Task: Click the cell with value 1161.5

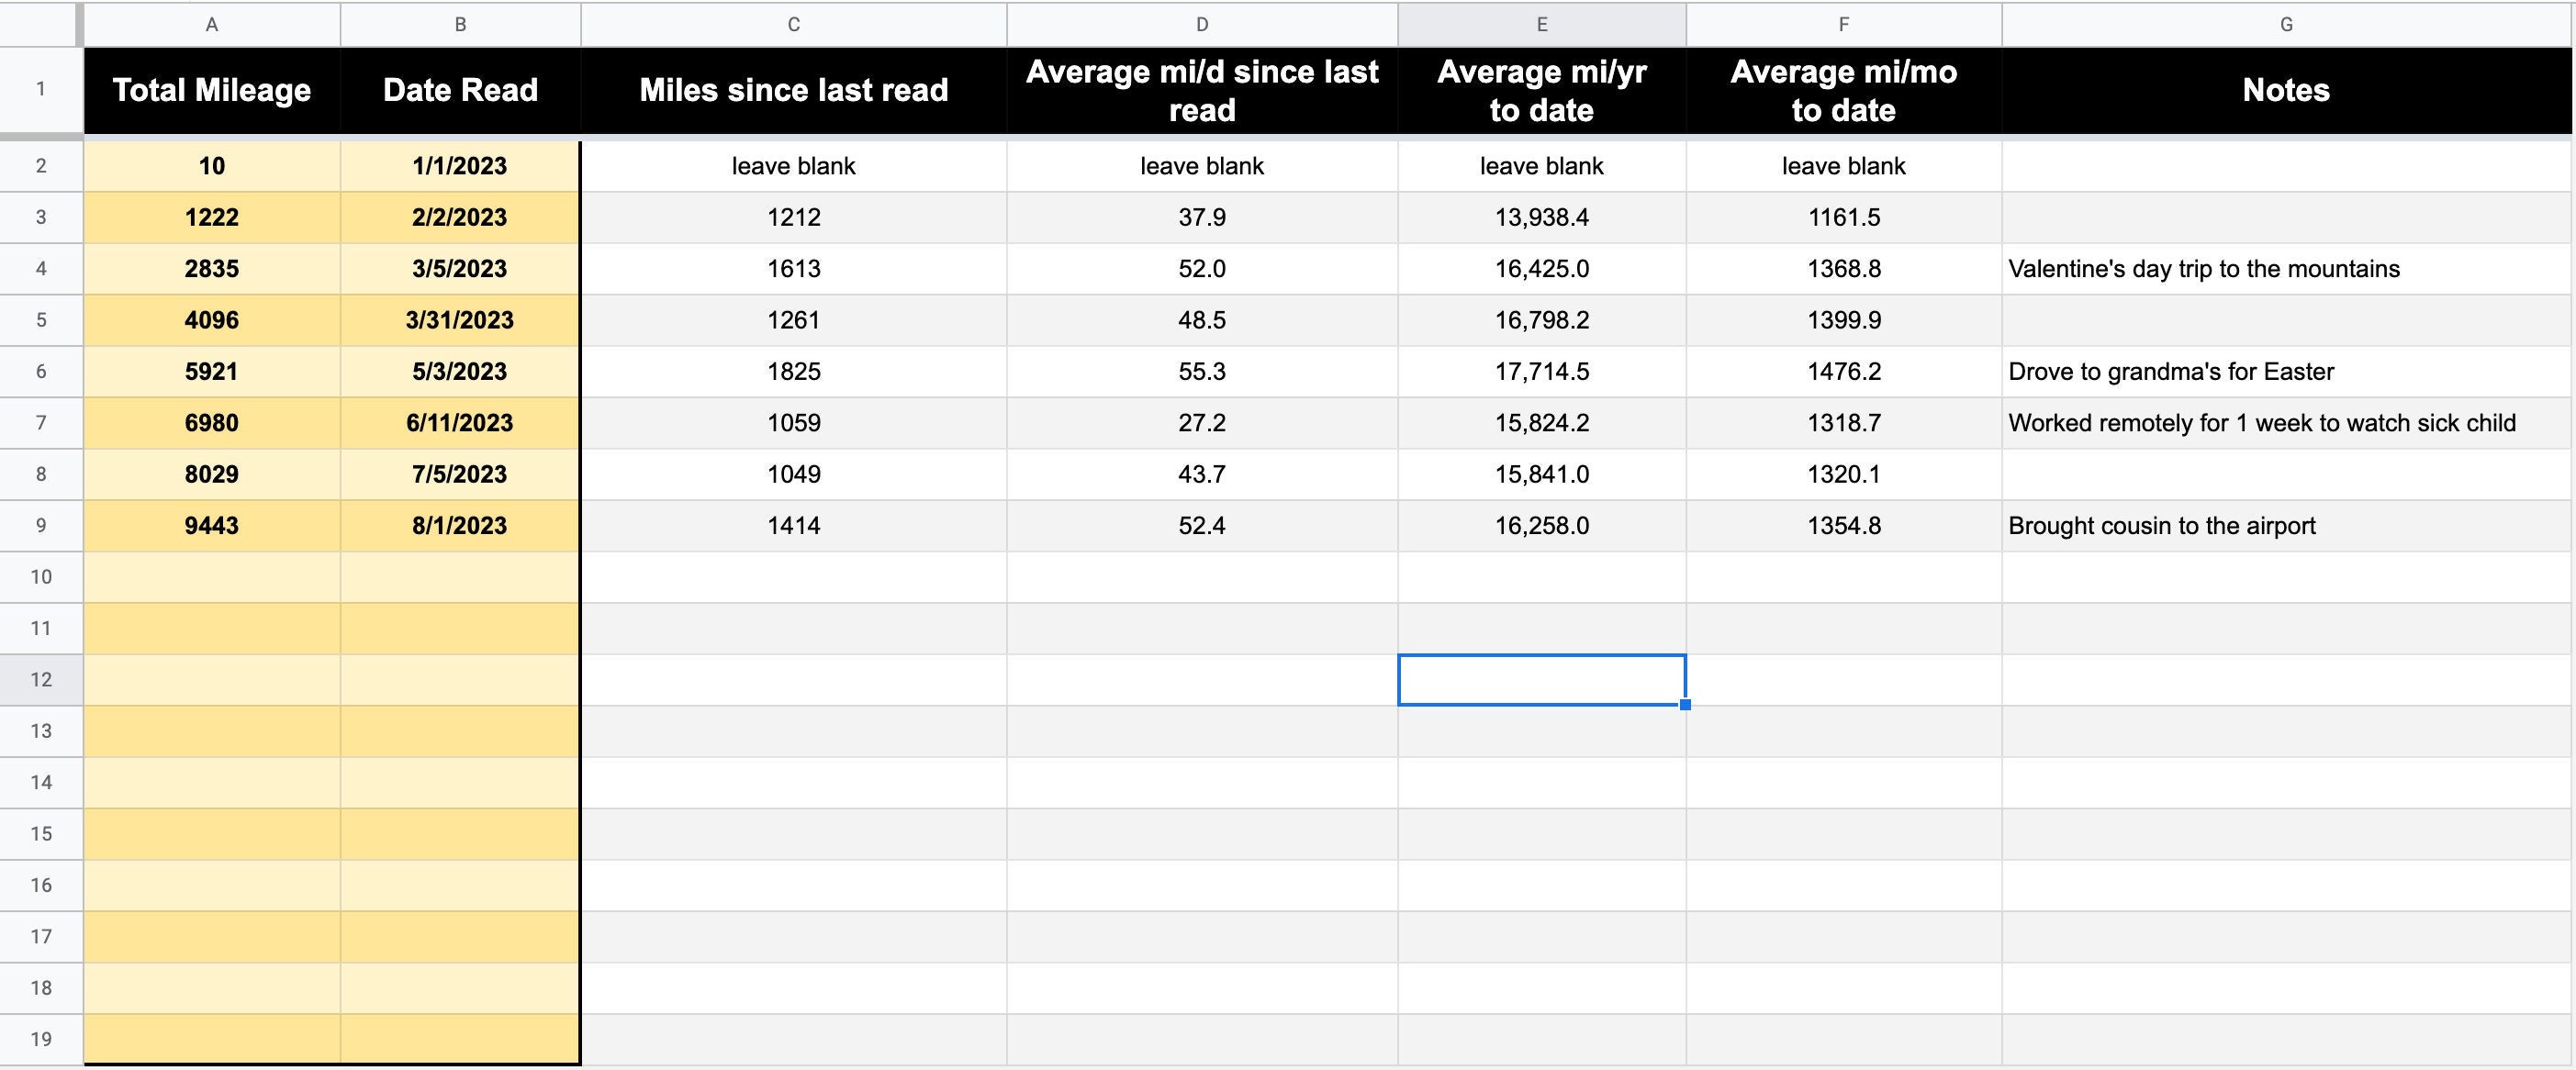Action: pyautogui.click(x=1843, y=217)
